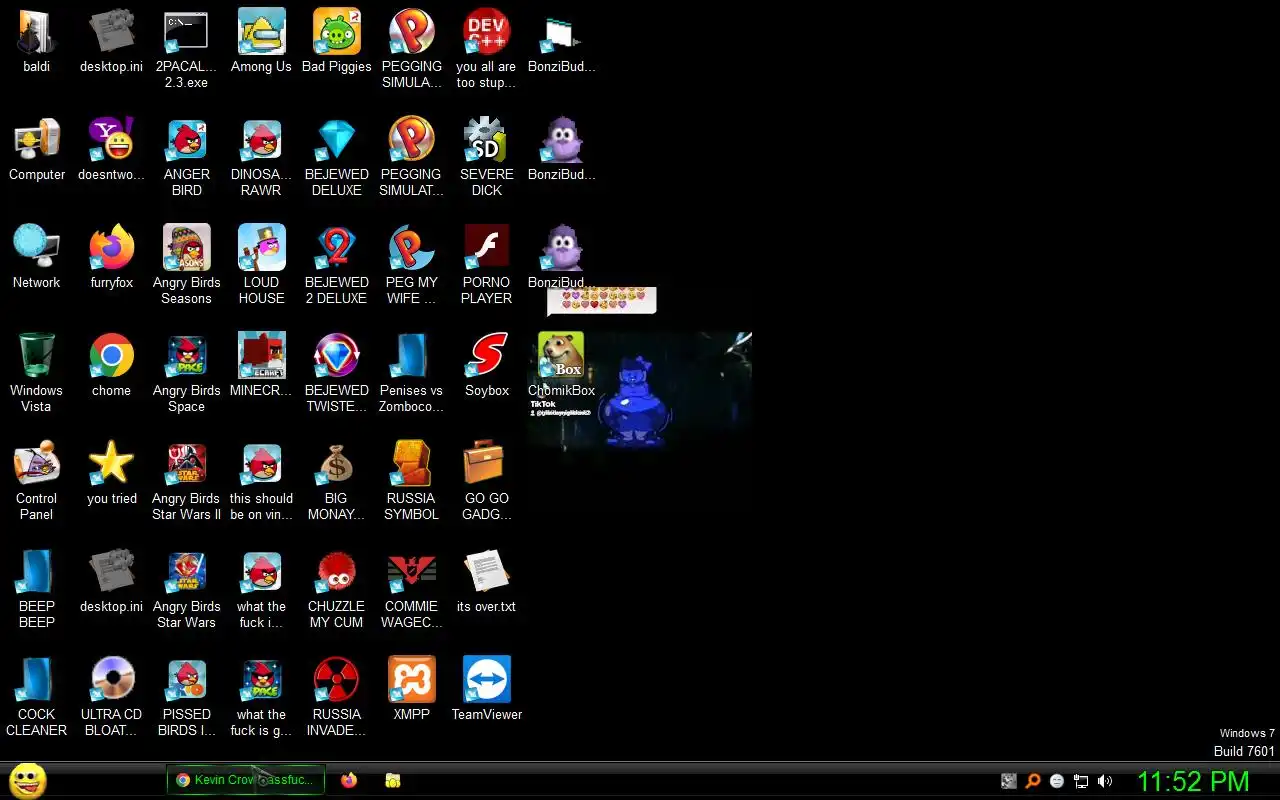The image size is (1280, 800).
Task: Click the volume speaker tray icon
Action: click(x=1105, y=781)
